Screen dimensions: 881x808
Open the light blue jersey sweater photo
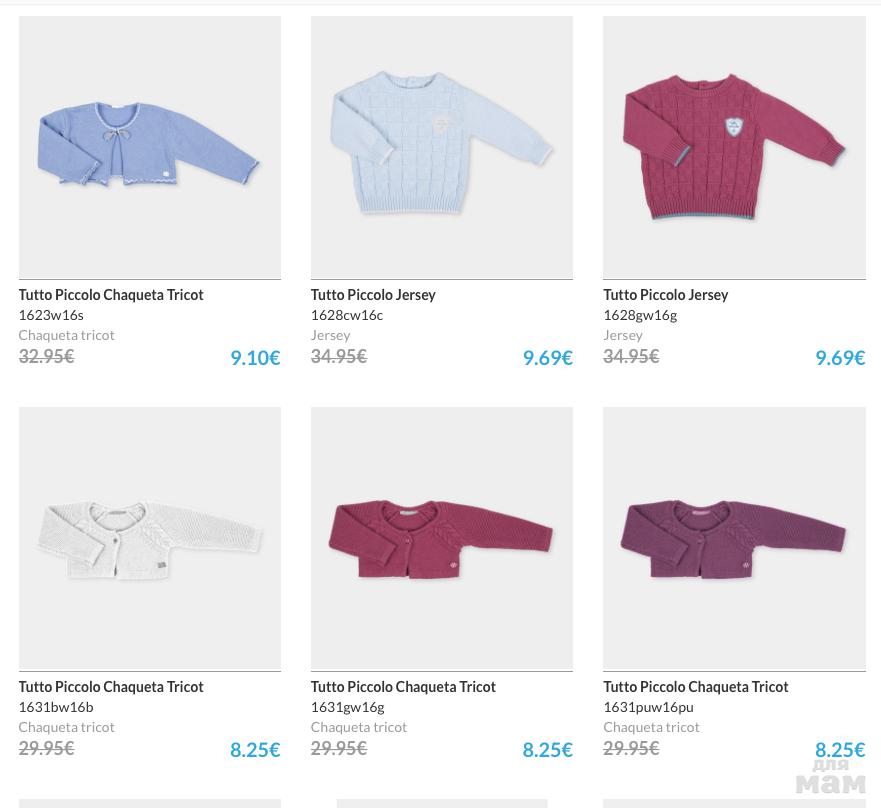441,147
